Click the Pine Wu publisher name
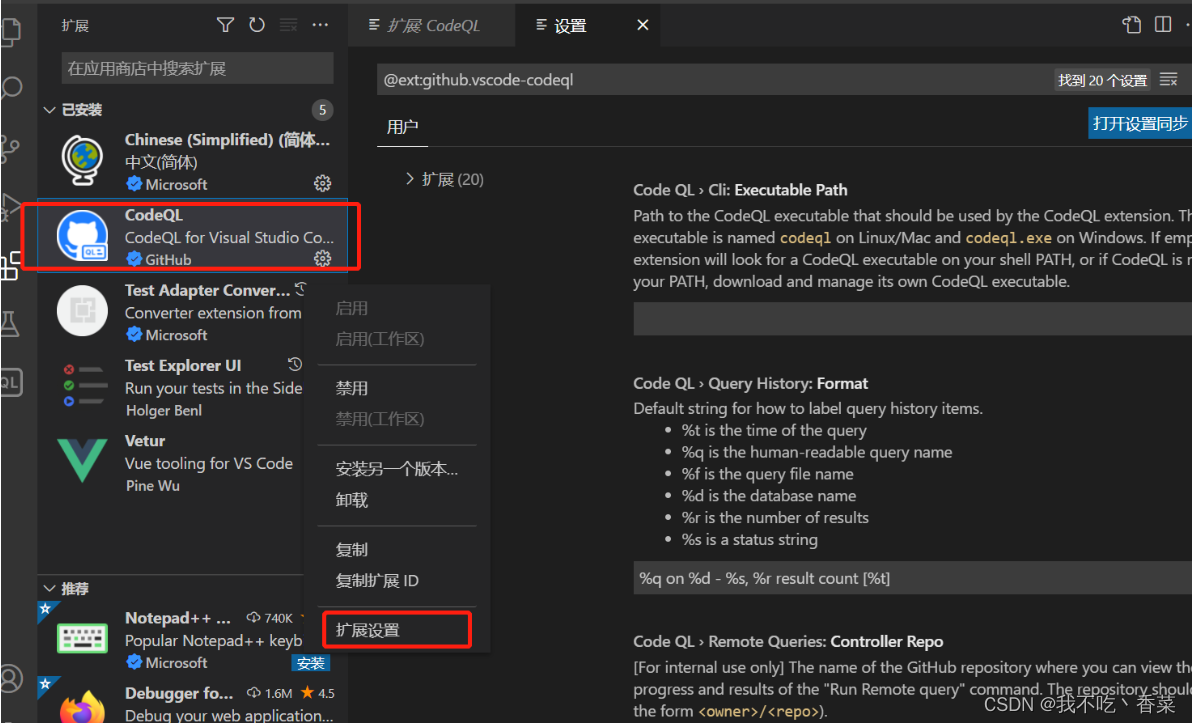The width and height of the screenshot is (1192, 724). [x=153, y=485]
